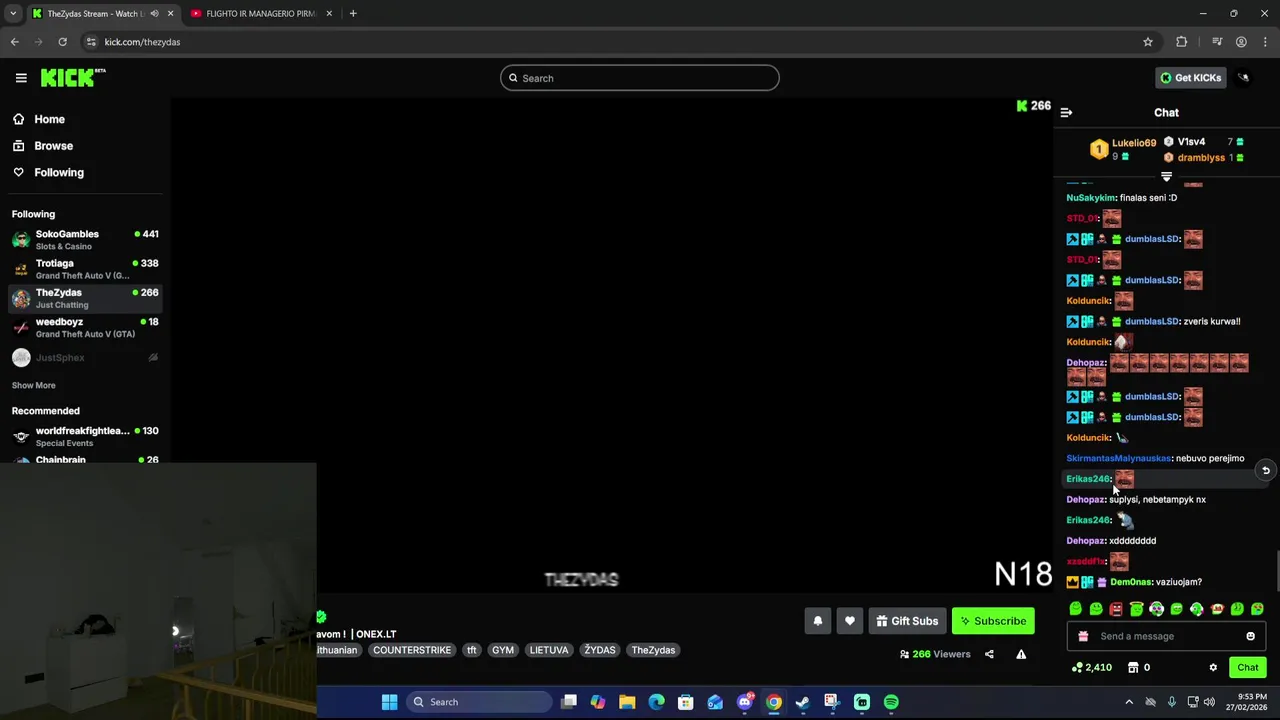Click taskbar Search box
Viewport: 1280px width, 720px height.
coord(479,702)
